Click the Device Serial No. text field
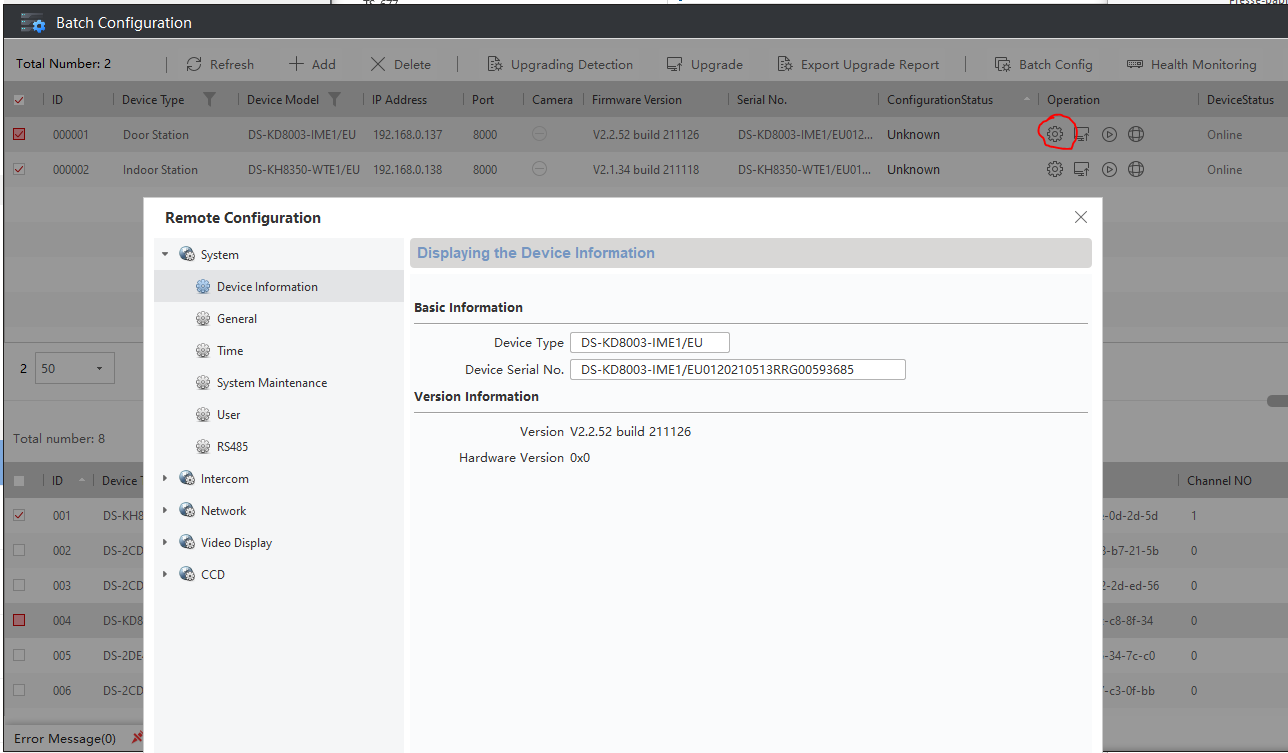 click(x=737, y=370)
